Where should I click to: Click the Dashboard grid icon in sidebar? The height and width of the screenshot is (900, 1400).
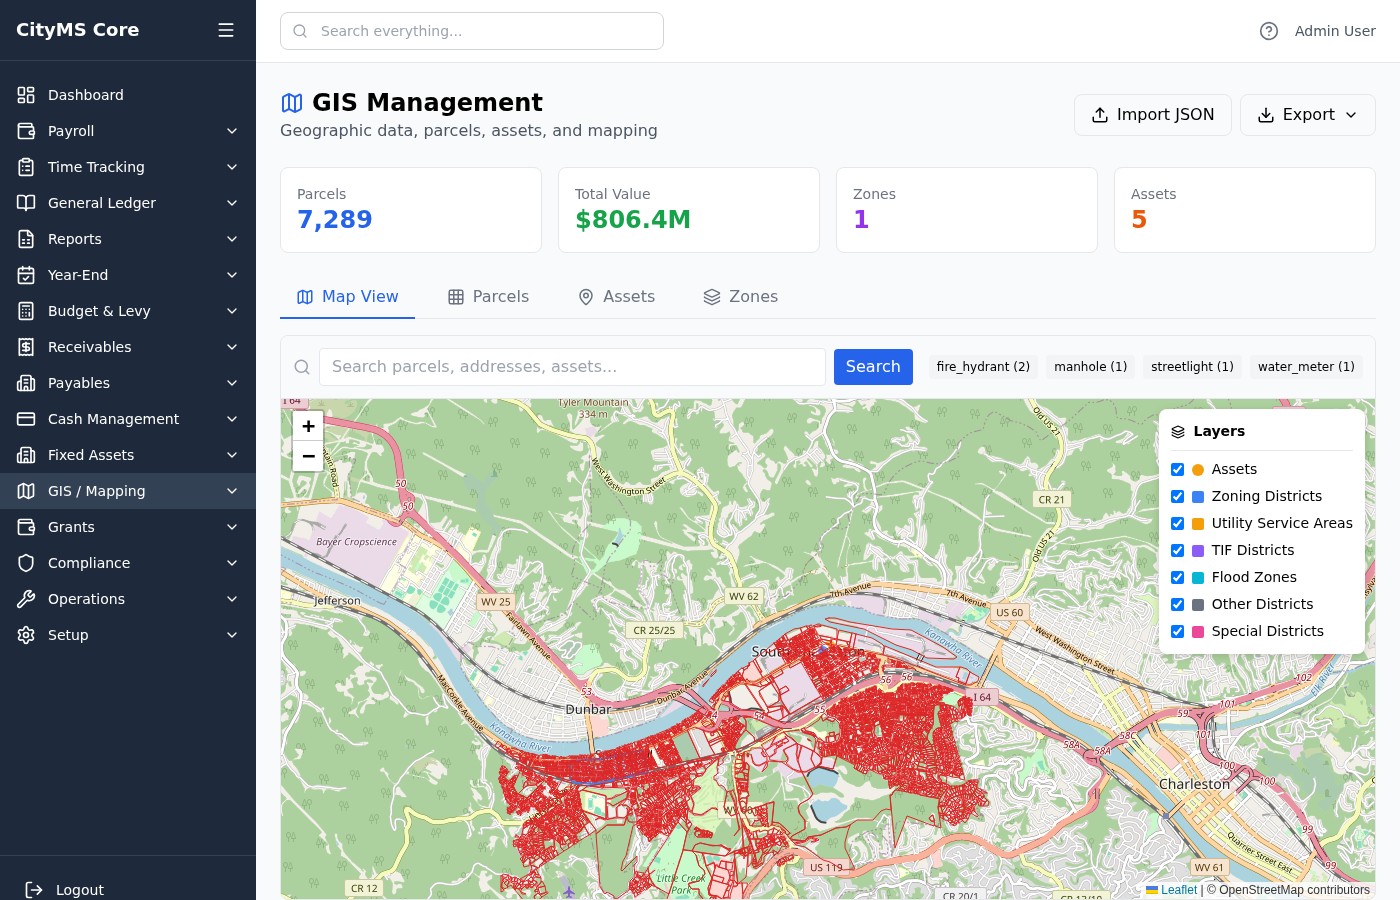(x=25, y=94)
